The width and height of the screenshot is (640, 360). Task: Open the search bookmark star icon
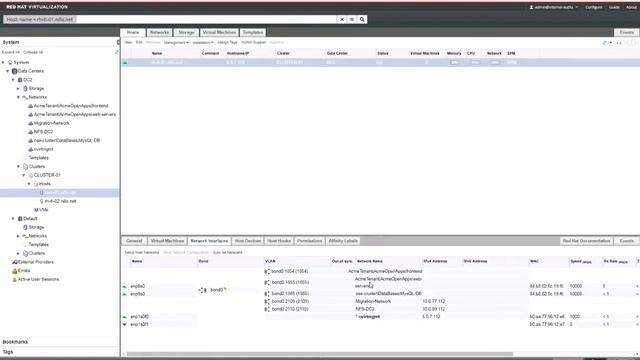point(351,19)
